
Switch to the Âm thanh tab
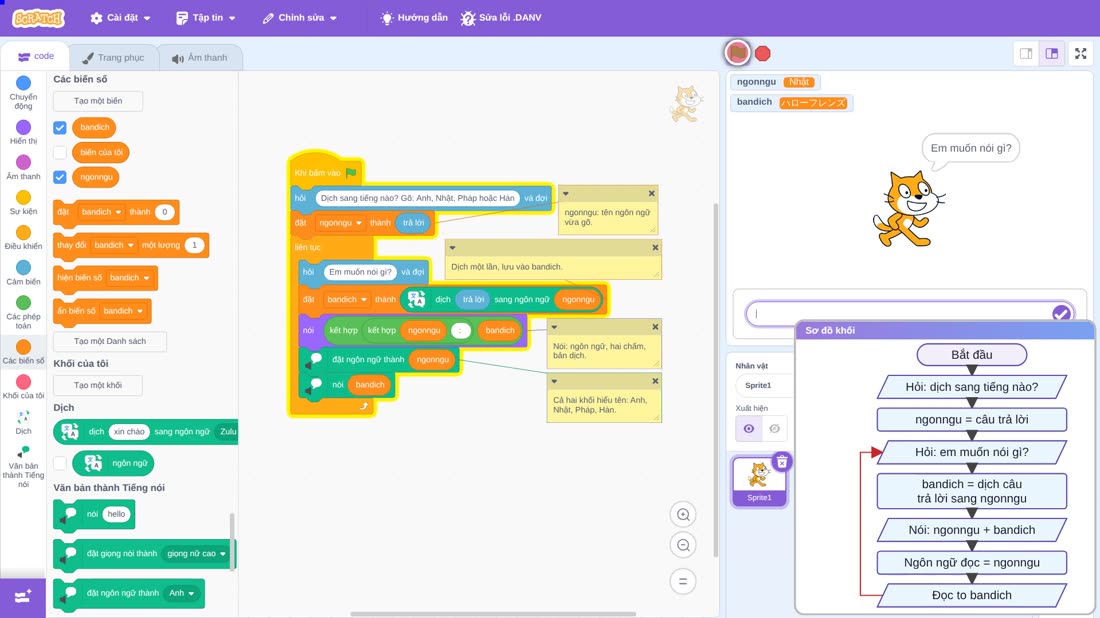pyautogui.click(x=200, y=58)
